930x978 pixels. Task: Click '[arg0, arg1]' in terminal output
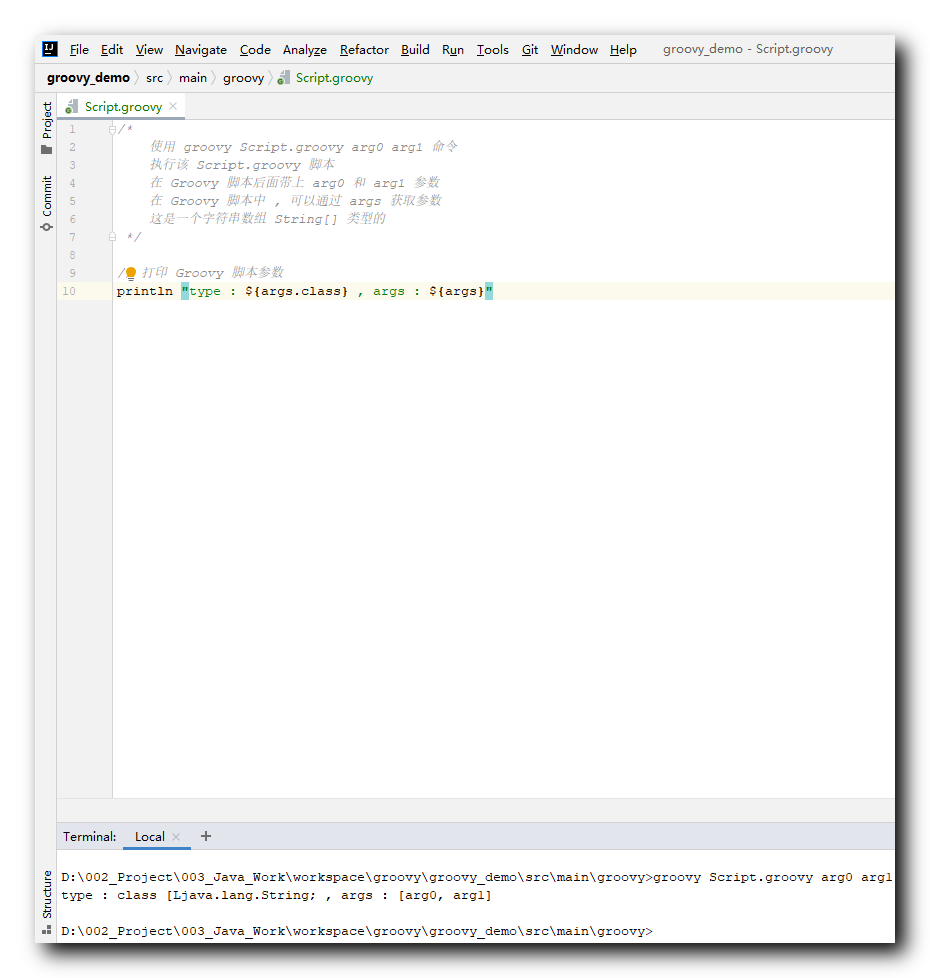[445, 896]
